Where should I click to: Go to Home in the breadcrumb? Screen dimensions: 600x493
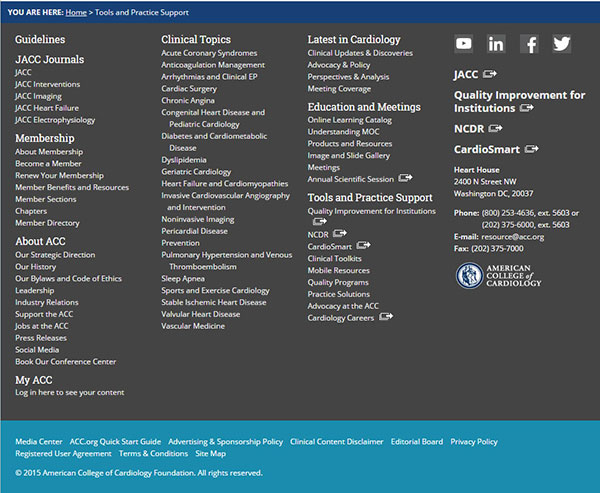76,12
